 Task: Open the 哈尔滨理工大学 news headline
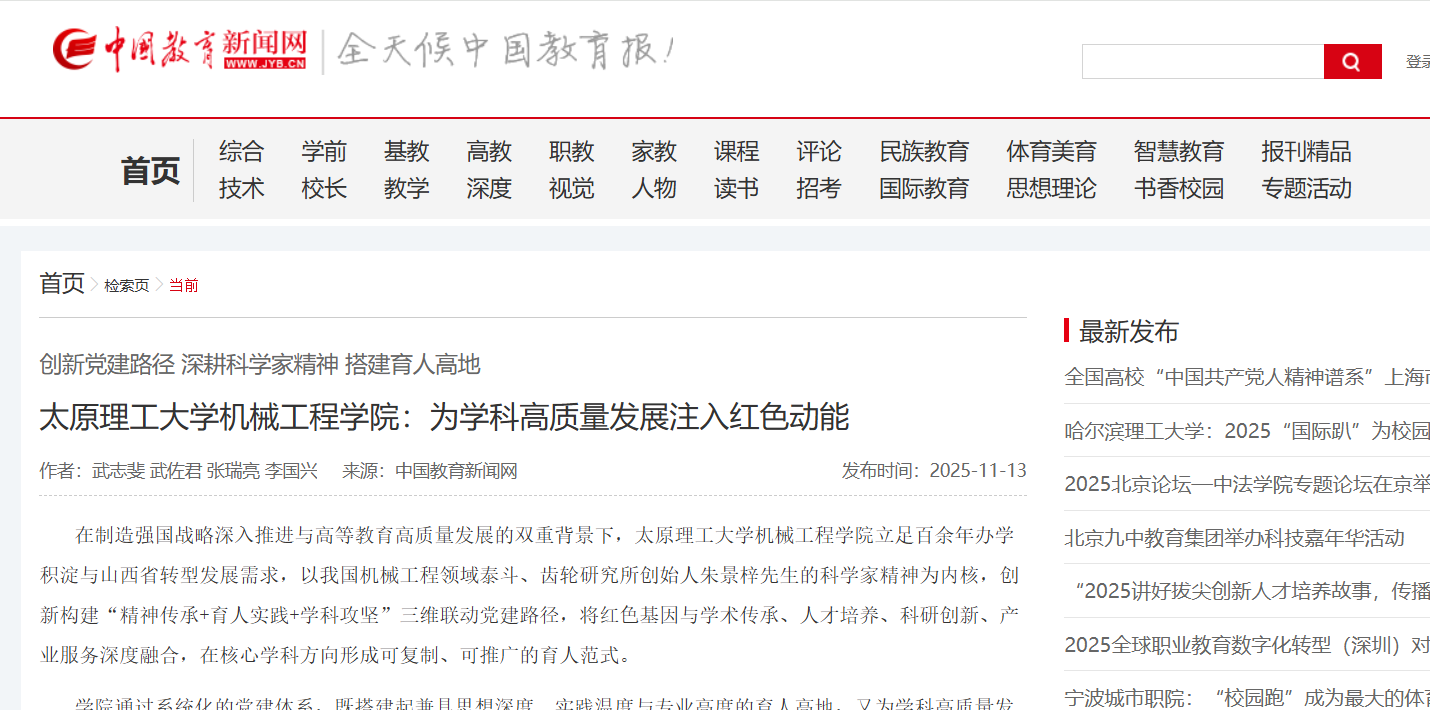coord(1246,431)
